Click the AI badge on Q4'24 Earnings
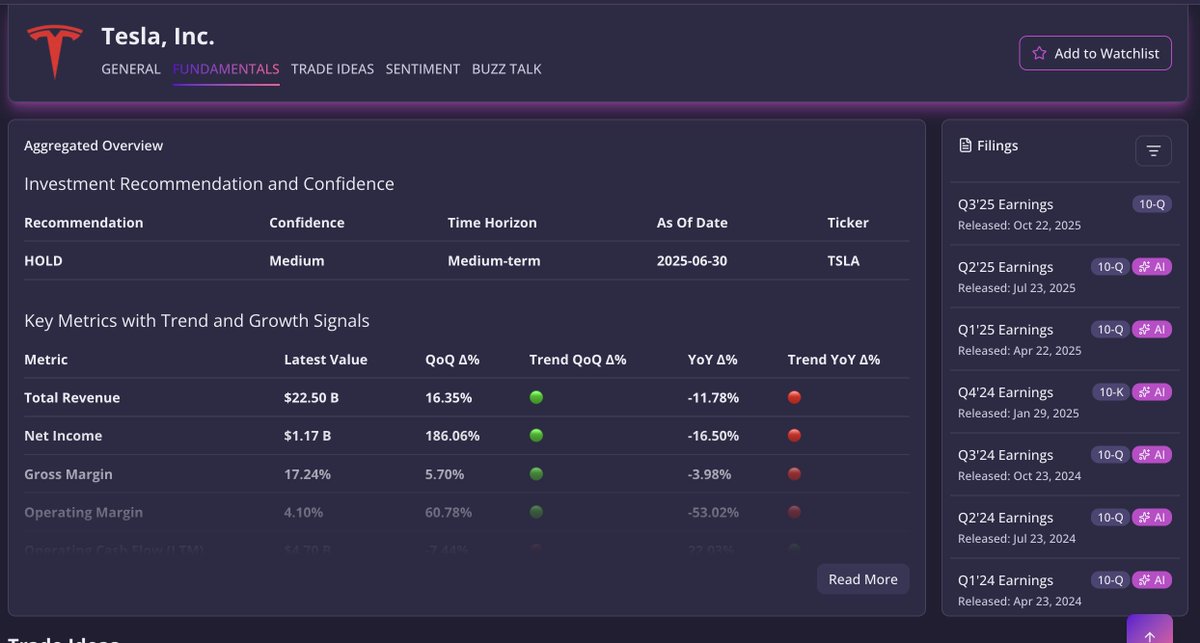1200x643 pixels. point(1151,392)
